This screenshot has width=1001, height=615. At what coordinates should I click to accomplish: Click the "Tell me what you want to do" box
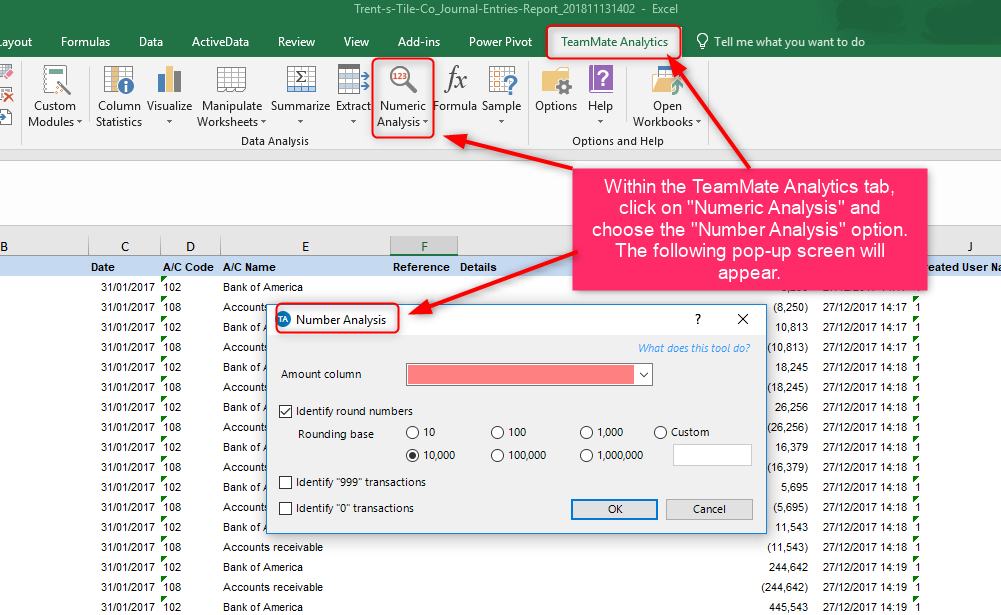coord(789,42)
